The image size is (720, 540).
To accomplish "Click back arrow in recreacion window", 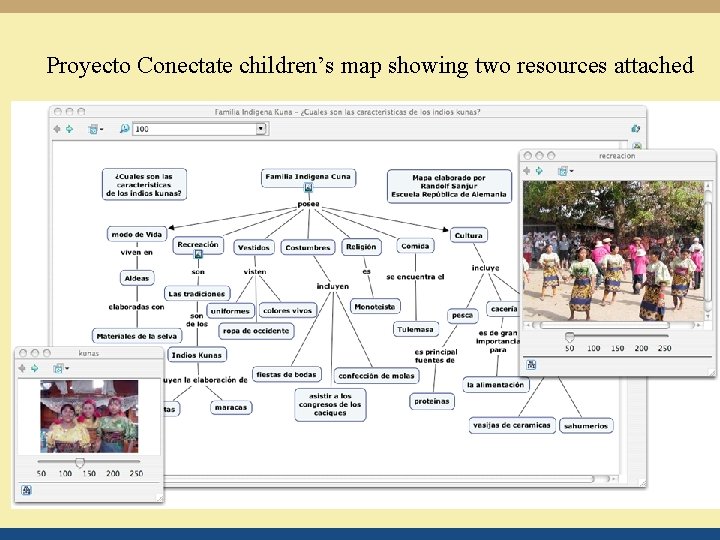I will coord(527,171).
